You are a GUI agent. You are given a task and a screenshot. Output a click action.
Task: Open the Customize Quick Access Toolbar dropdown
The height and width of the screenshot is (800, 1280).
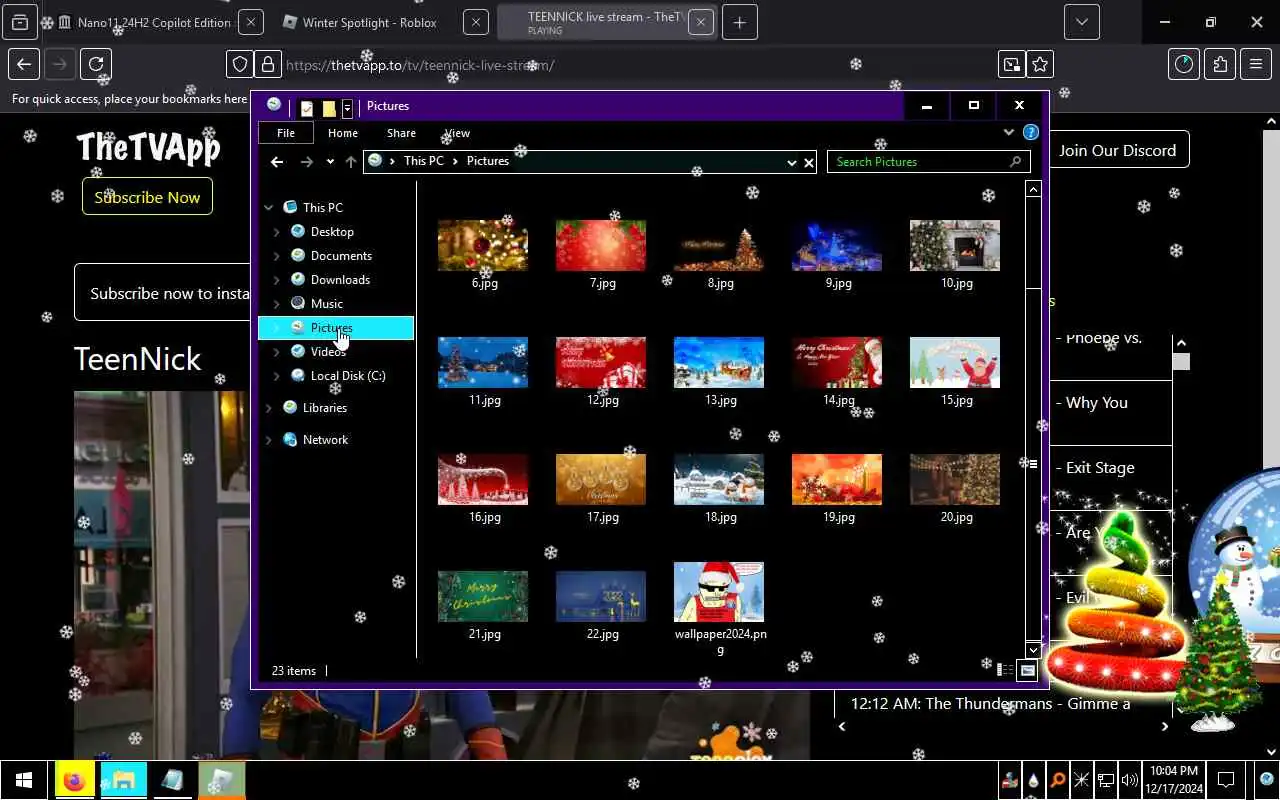click(x=347, y=108)
